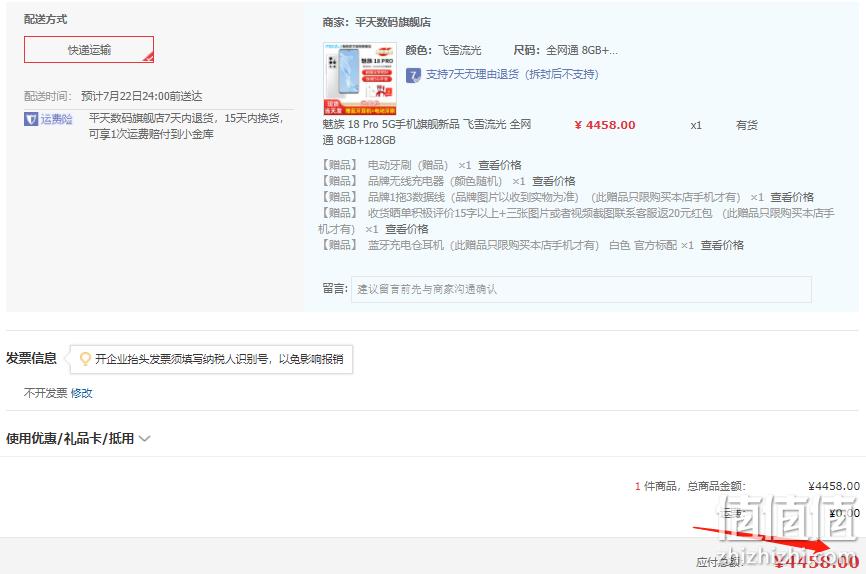Image resolution: width=866 pixels, height=574 pixels.
Task: Click 修改 to change invoice settings
Action: 81,393
